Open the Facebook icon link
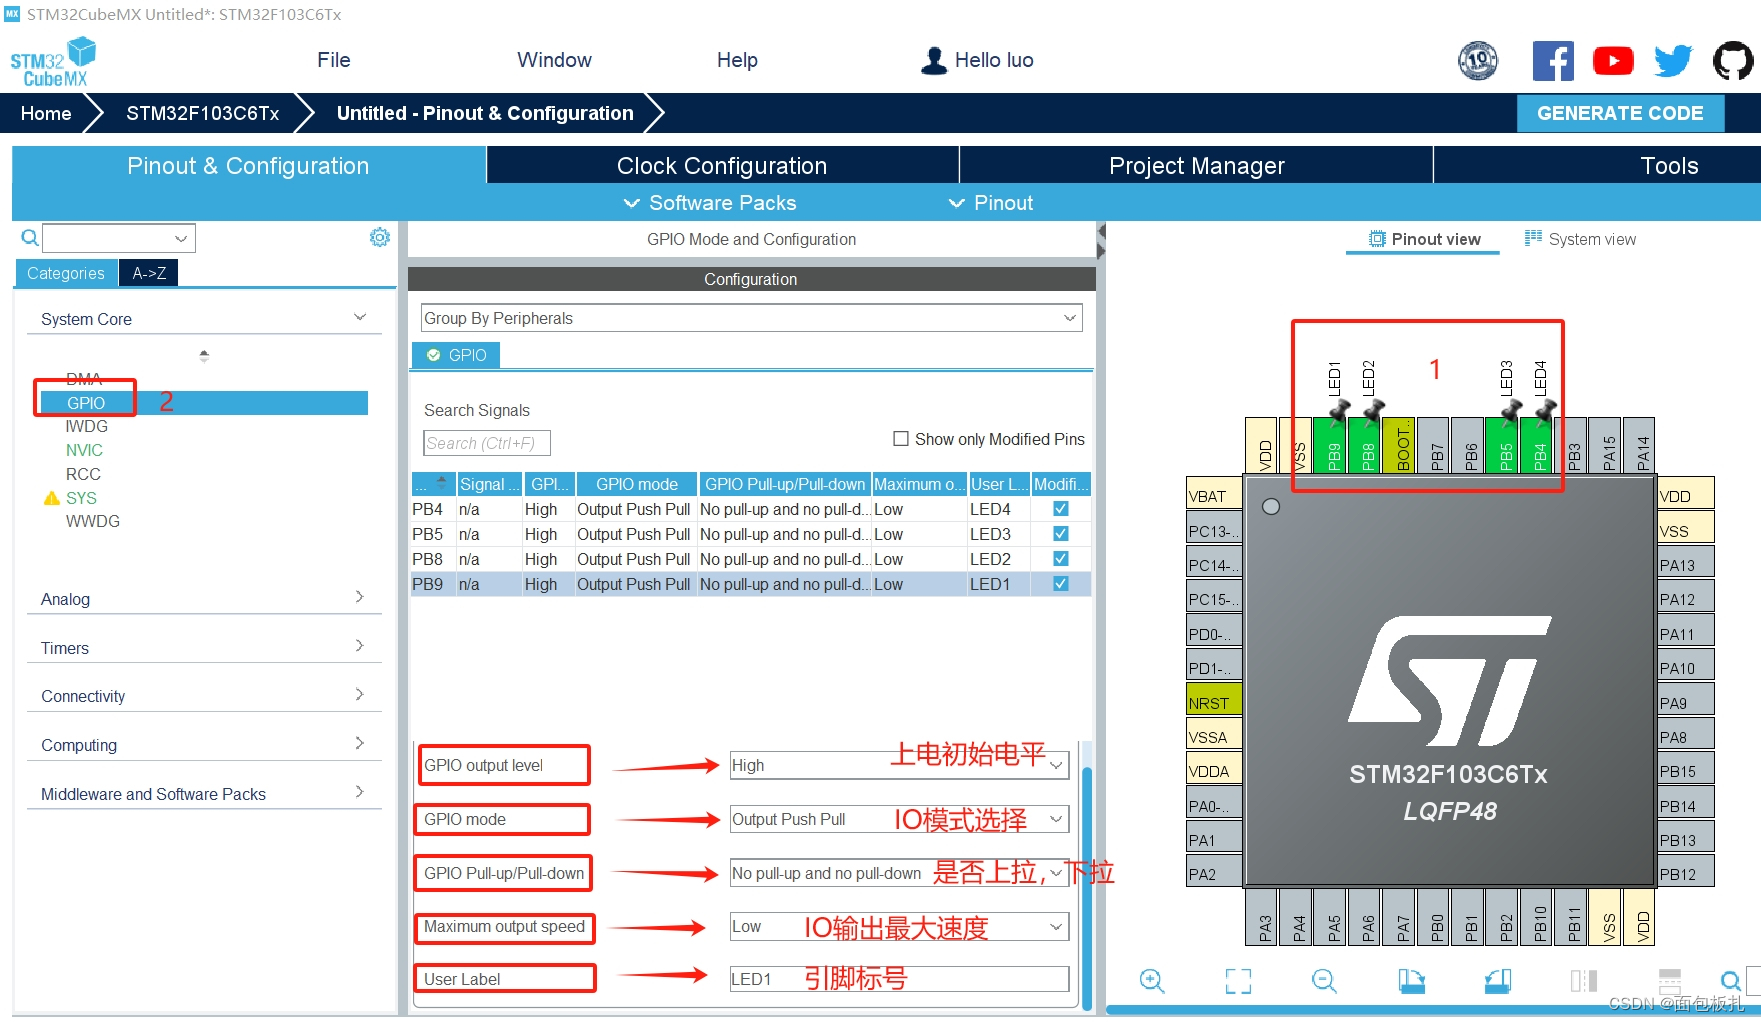Image resolution: width=1761 pixels, height=1022 pixels. [x=1553, y=61]
